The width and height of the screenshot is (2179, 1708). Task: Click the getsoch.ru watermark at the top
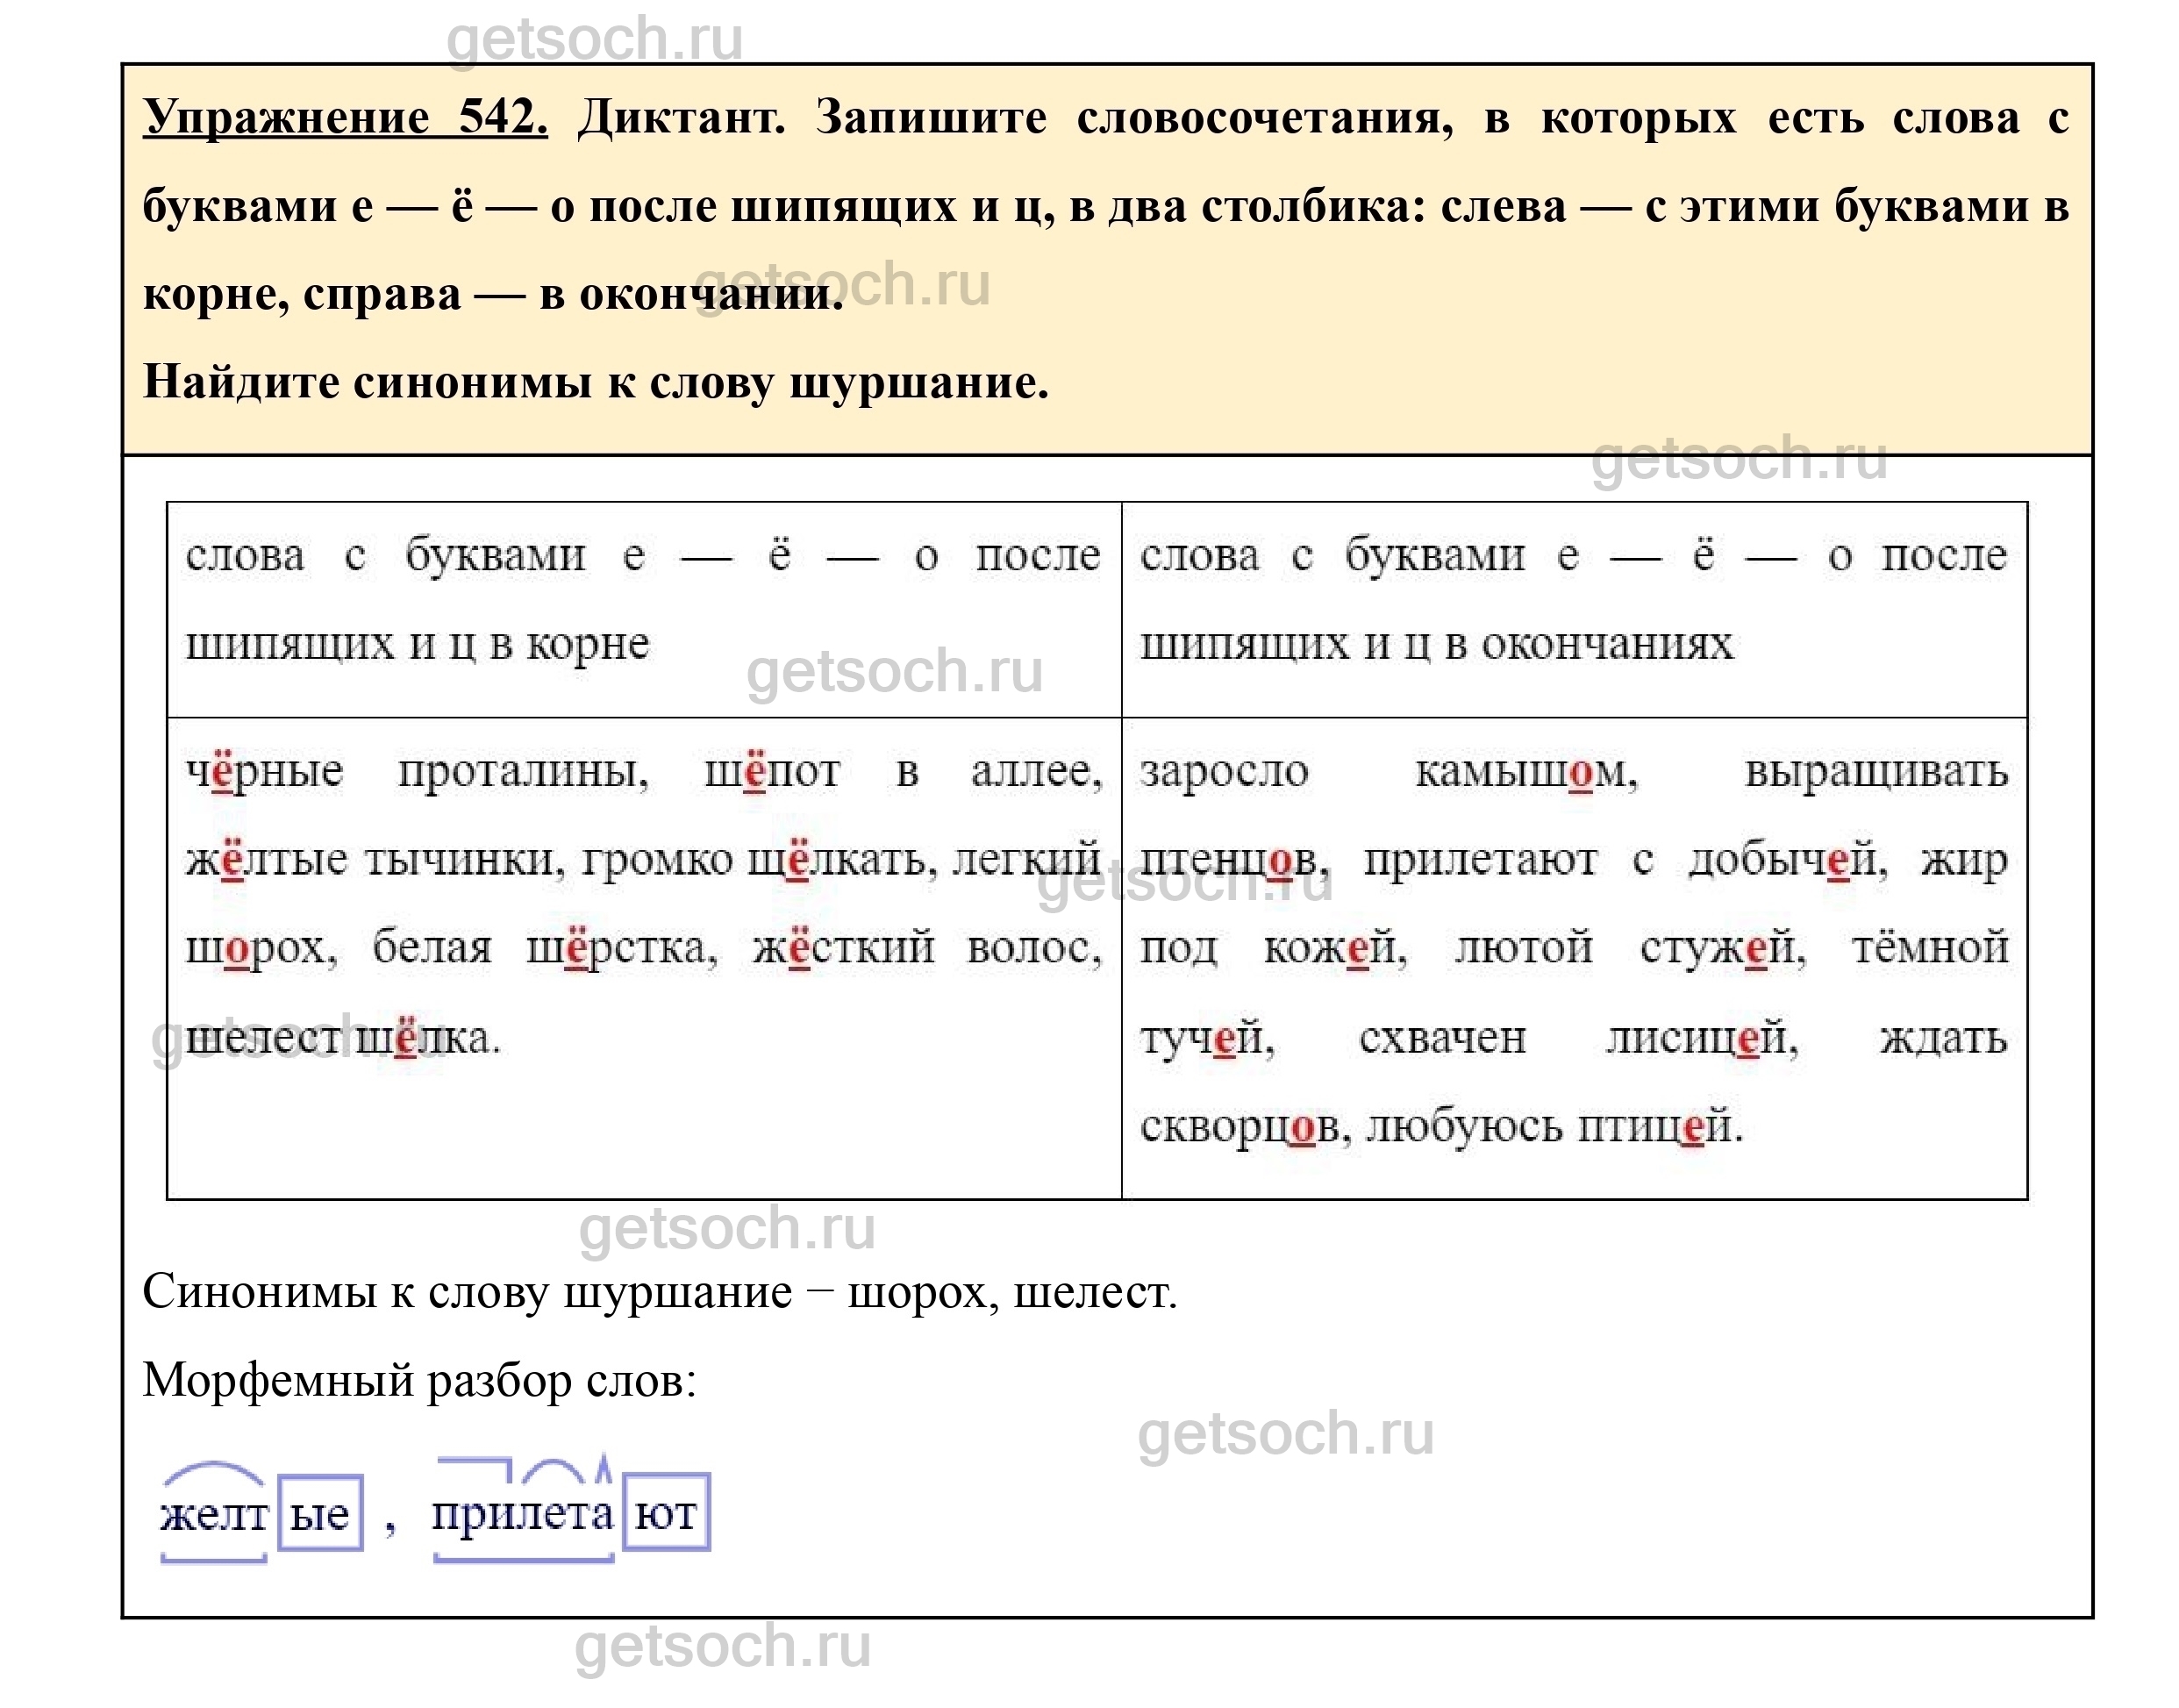click(594, 38)
